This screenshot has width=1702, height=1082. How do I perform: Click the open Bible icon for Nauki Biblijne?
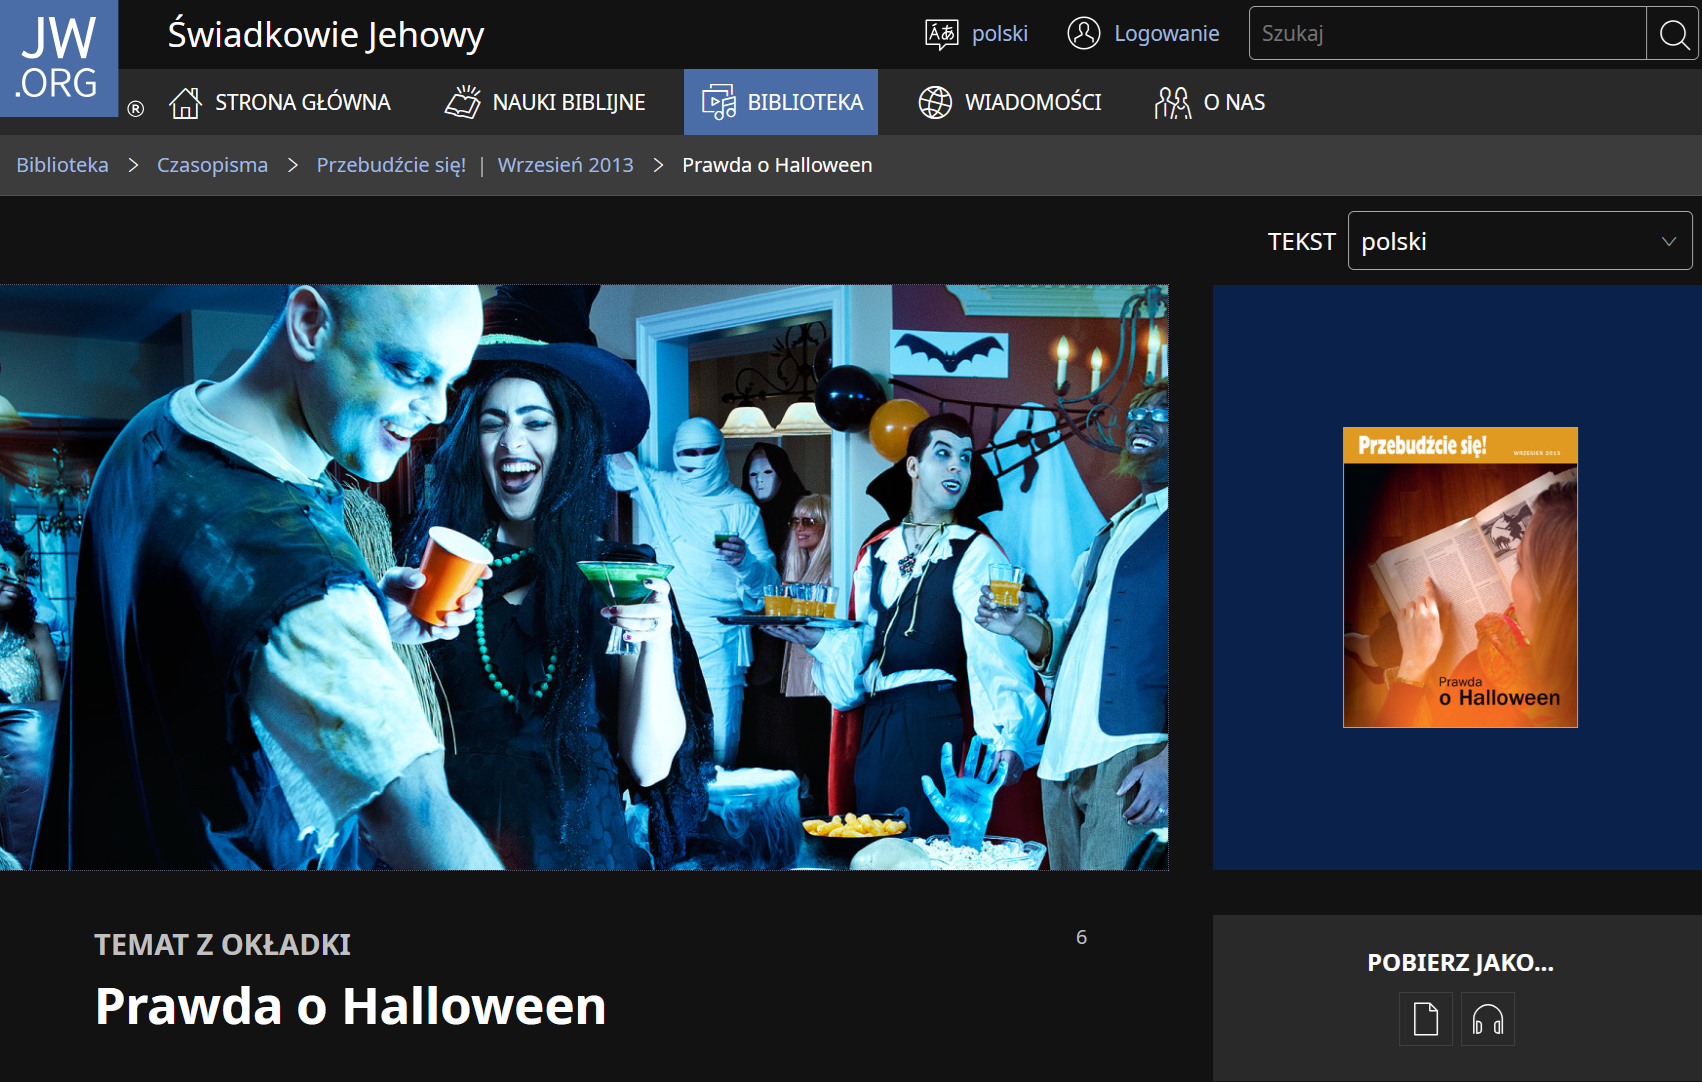pos(463,102)
